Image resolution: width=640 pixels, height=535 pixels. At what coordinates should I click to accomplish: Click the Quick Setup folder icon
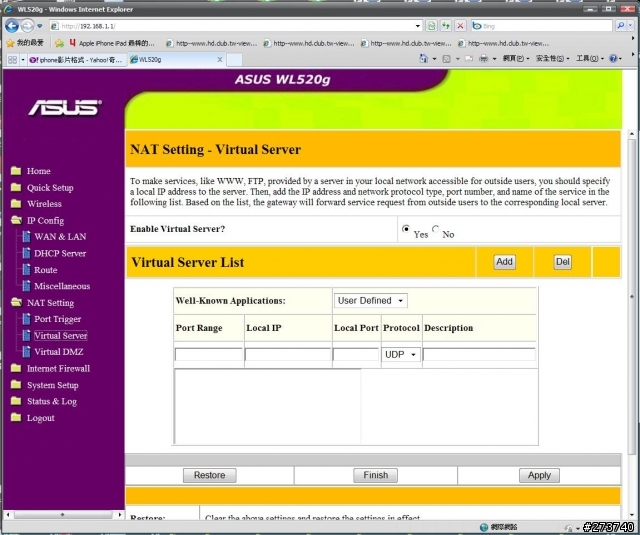tap(16, 187)
